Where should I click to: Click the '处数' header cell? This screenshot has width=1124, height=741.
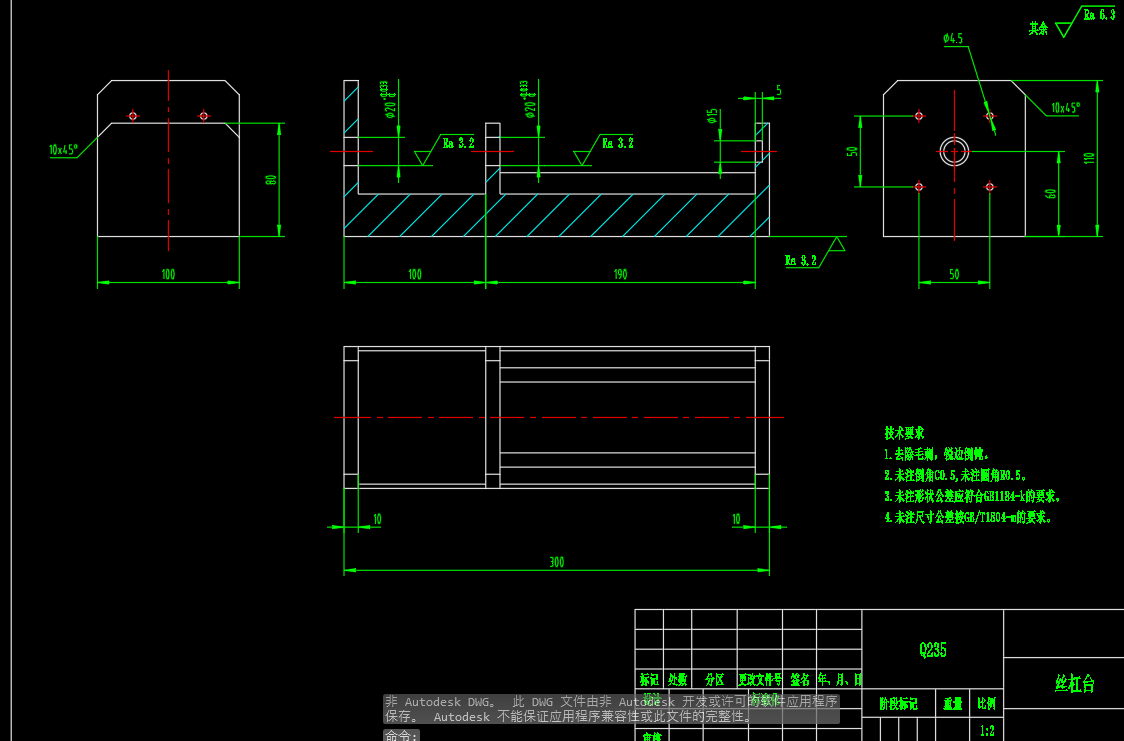pos(677,679)
